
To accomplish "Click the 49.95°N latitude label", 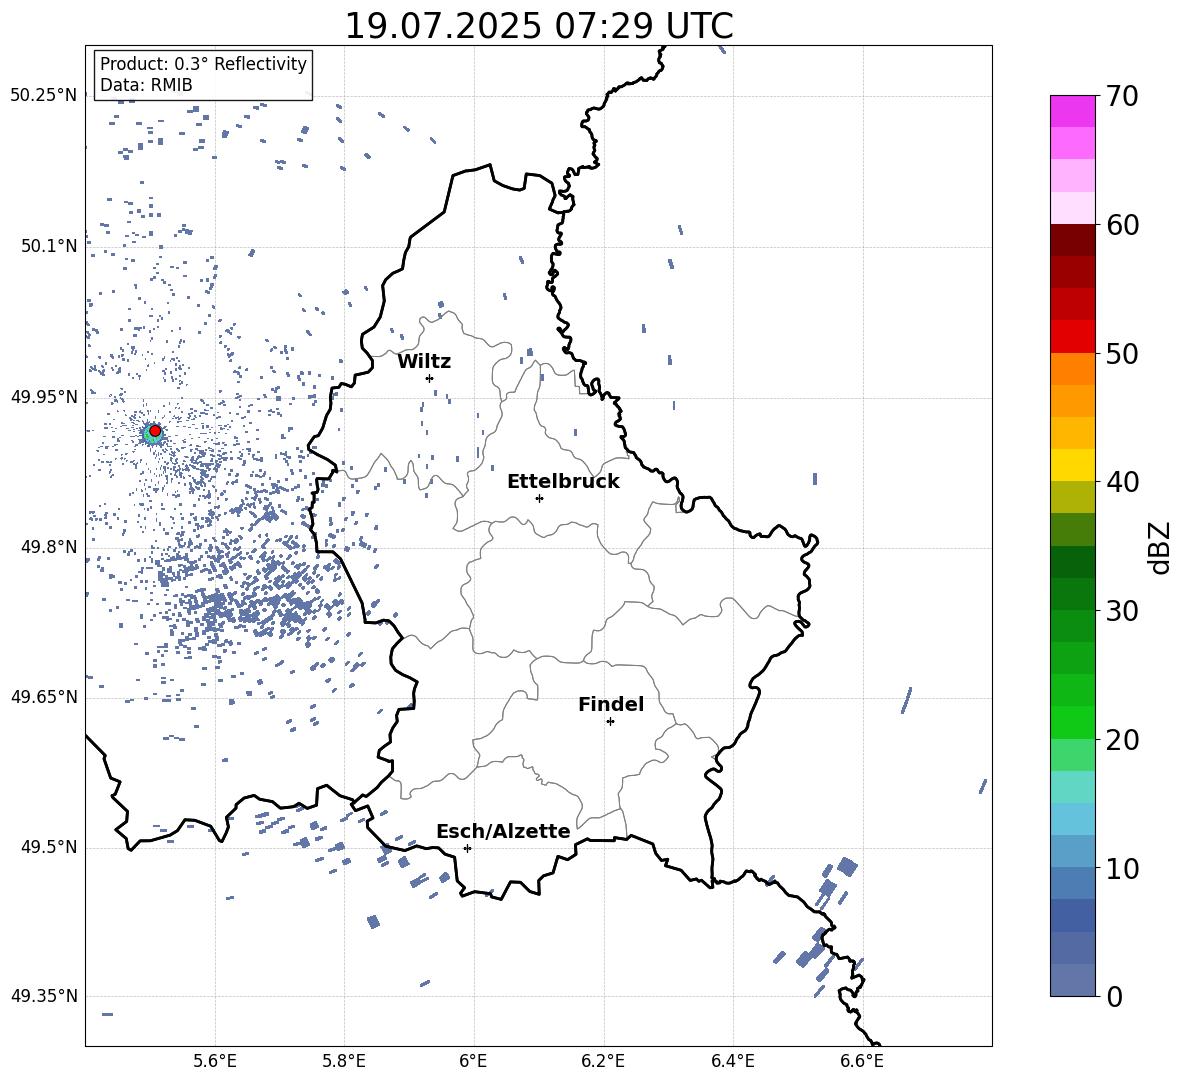I will pyautogui.click(x=44, y=396).
